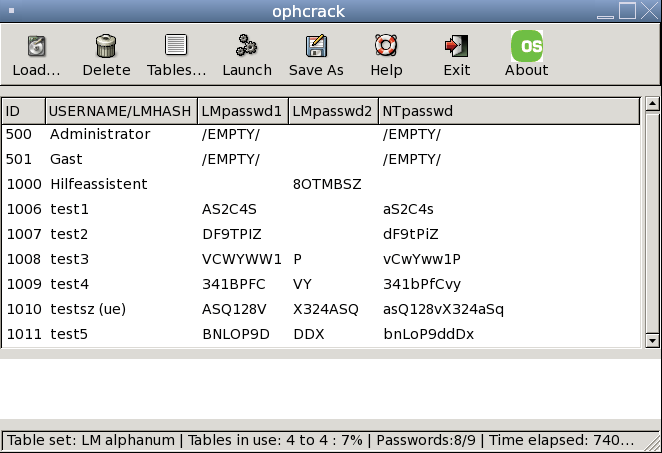Select the test1 username
The image size is (662, 453).
pos(69,209)
